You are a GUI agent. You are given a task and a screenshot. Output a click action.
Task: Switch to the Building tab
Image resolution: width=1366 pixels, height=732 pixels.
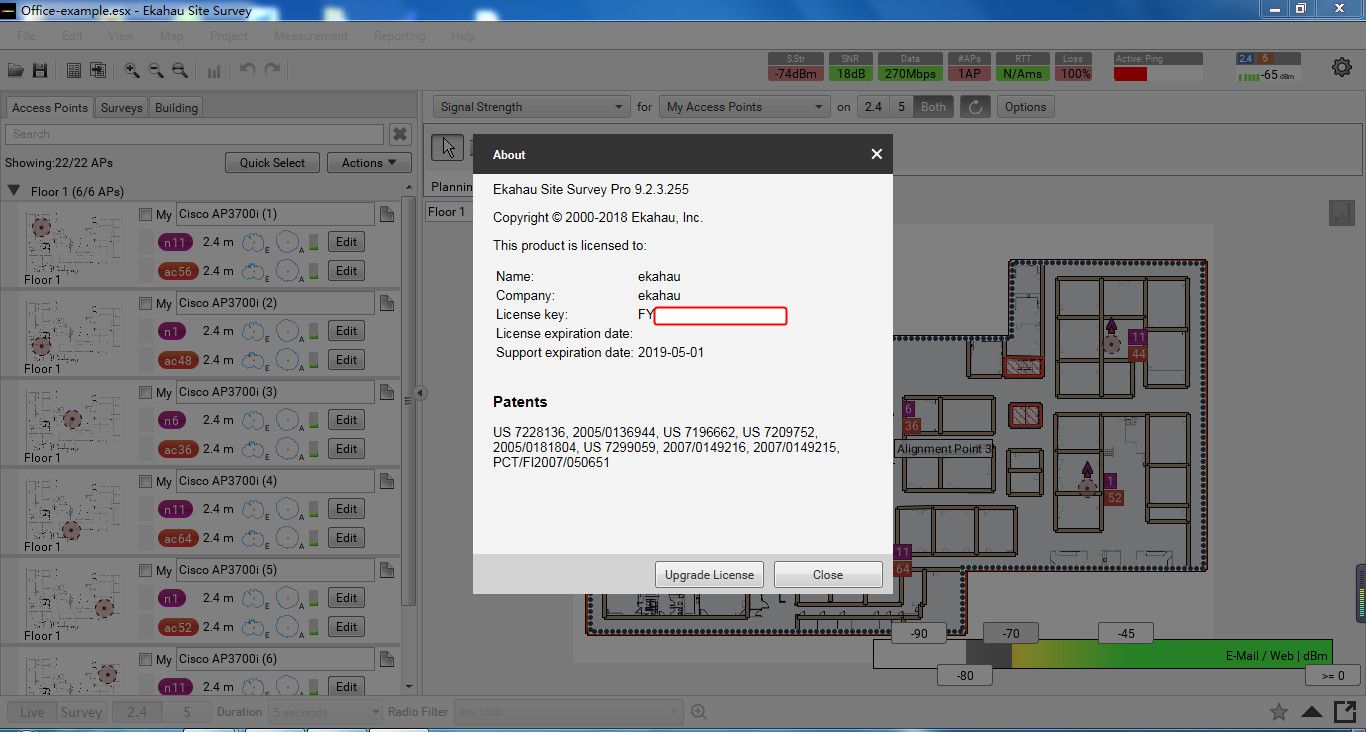(176, 107)
